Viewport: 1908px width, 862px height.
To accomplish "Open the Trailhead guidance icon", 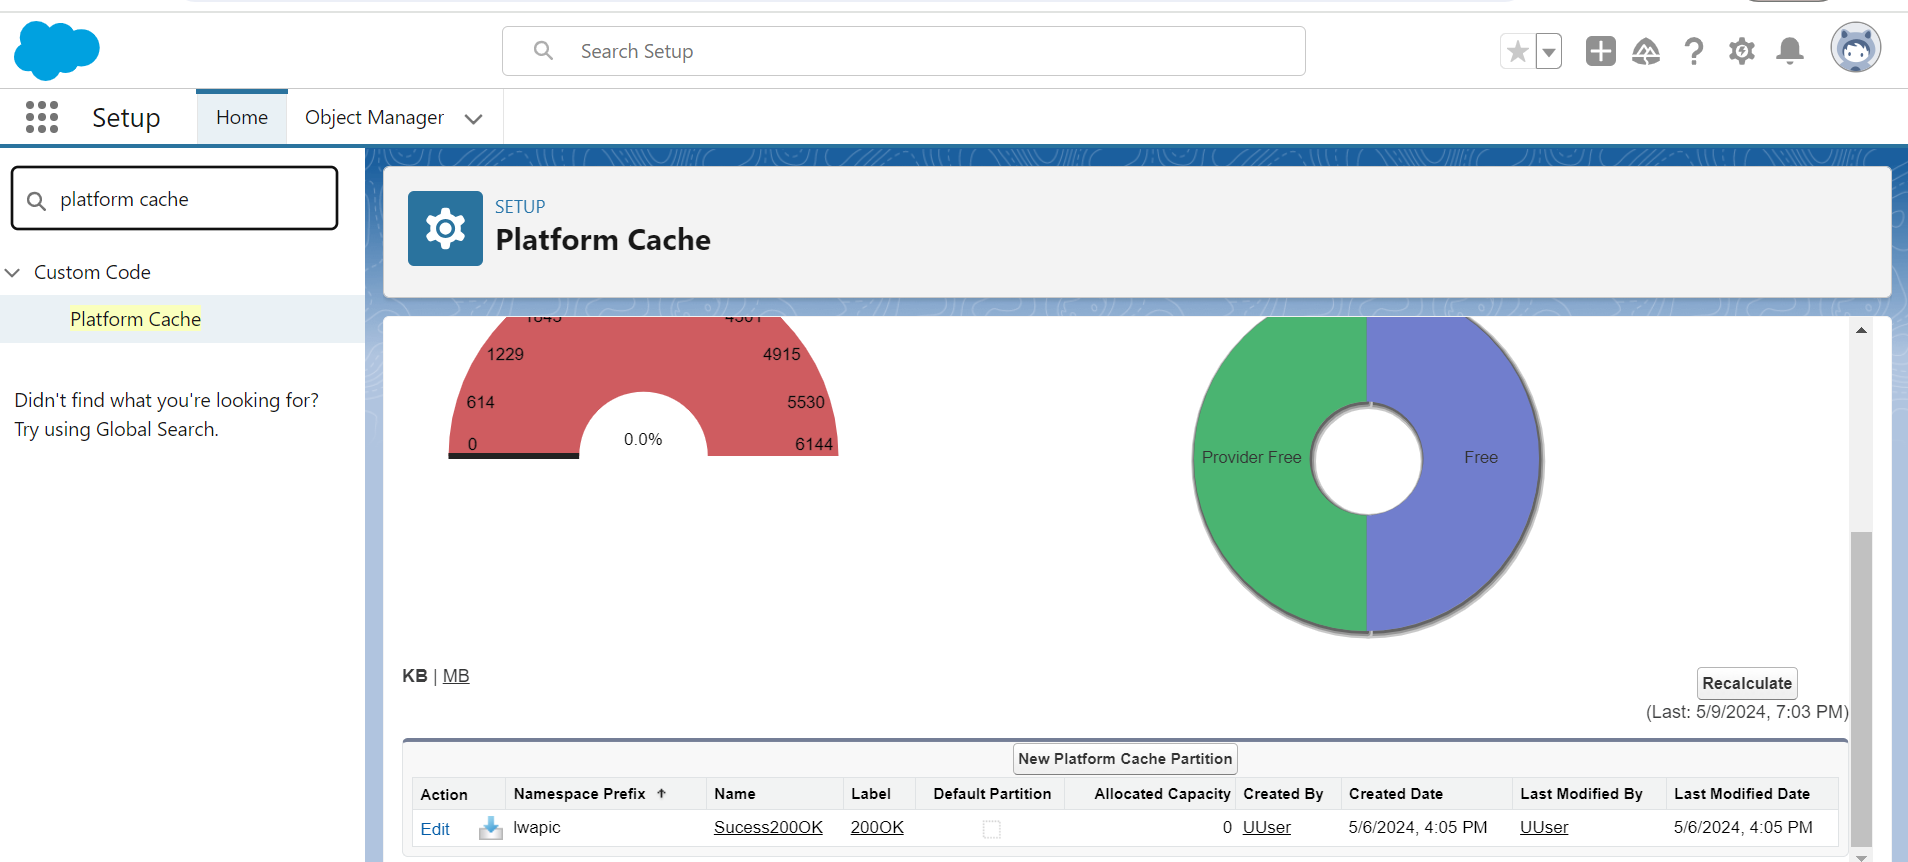I will 1645,51.
